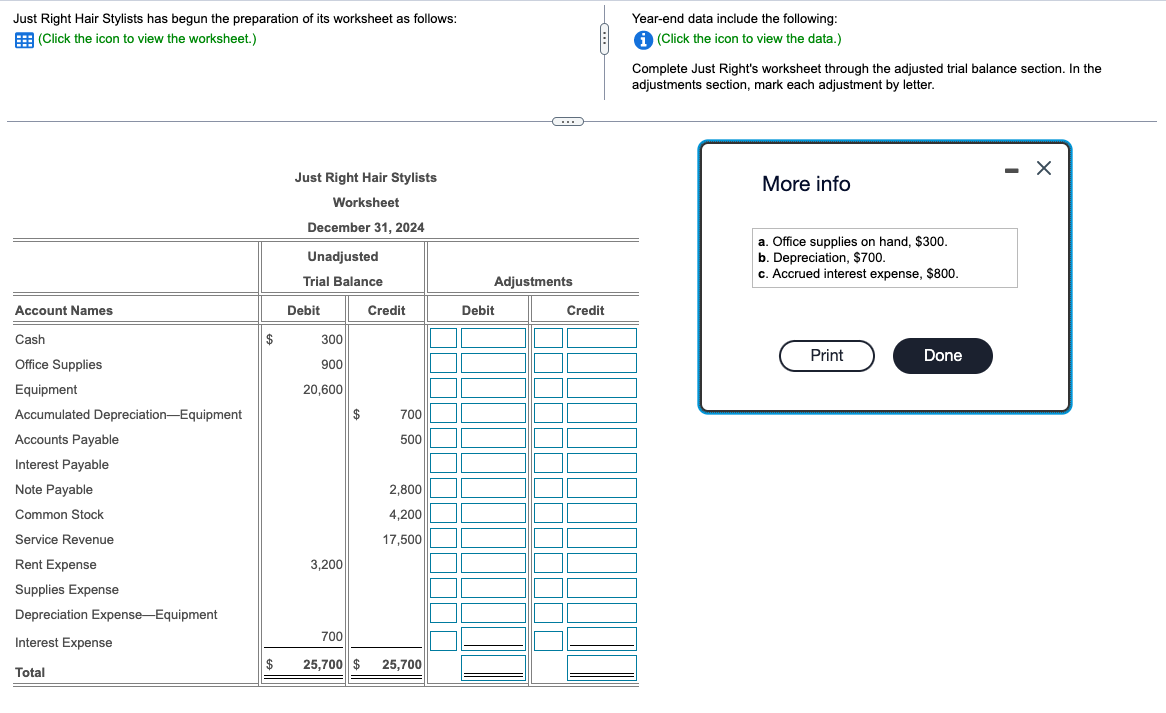Click the 'Supplies Expense' account name

tap(67, 590)
